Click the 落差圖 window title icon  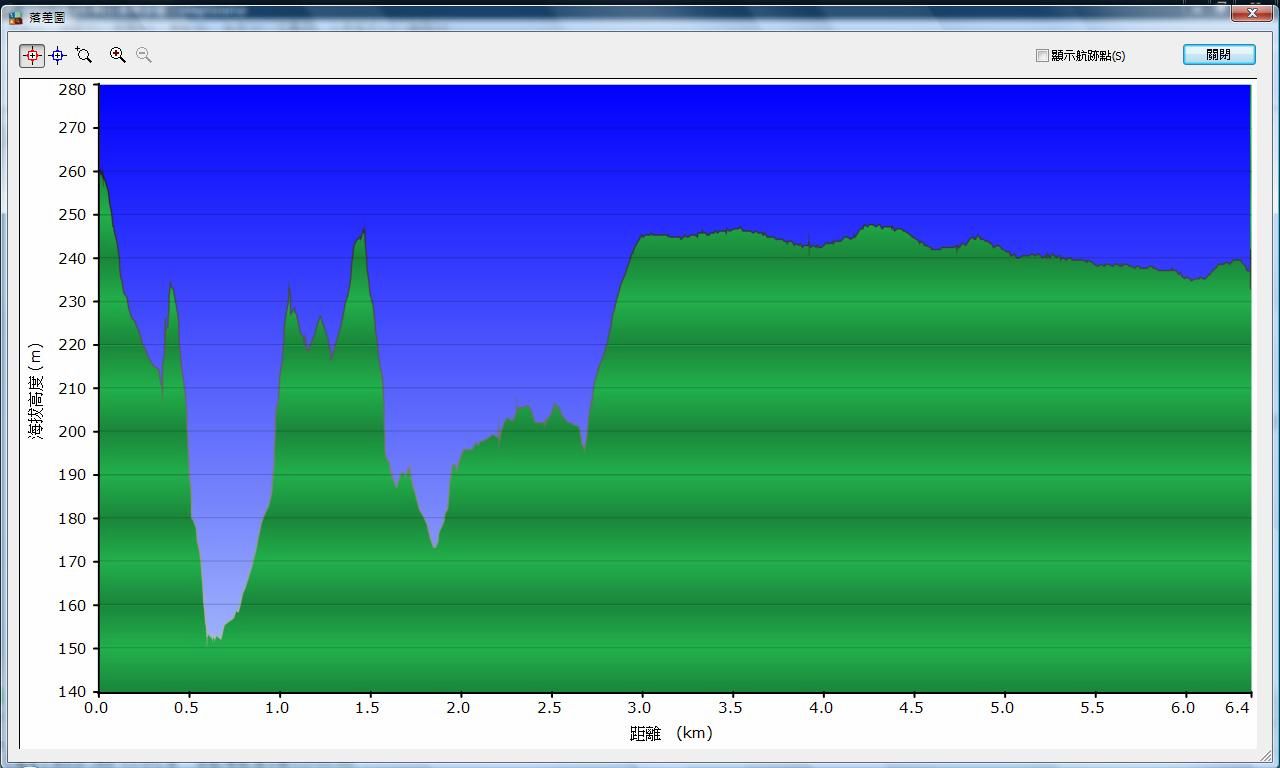(x=15, y=18)
